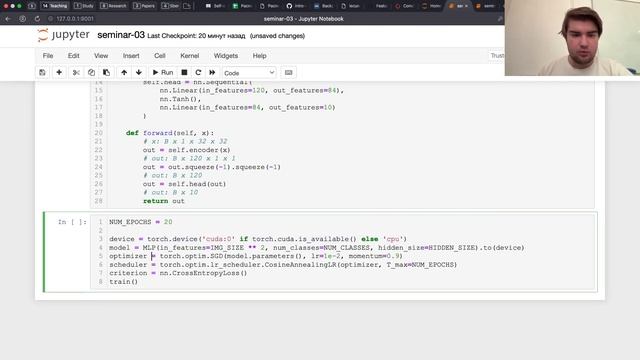Switch to the Papers tab group
This screenshot has width=640, height=360.
(144, 6)
